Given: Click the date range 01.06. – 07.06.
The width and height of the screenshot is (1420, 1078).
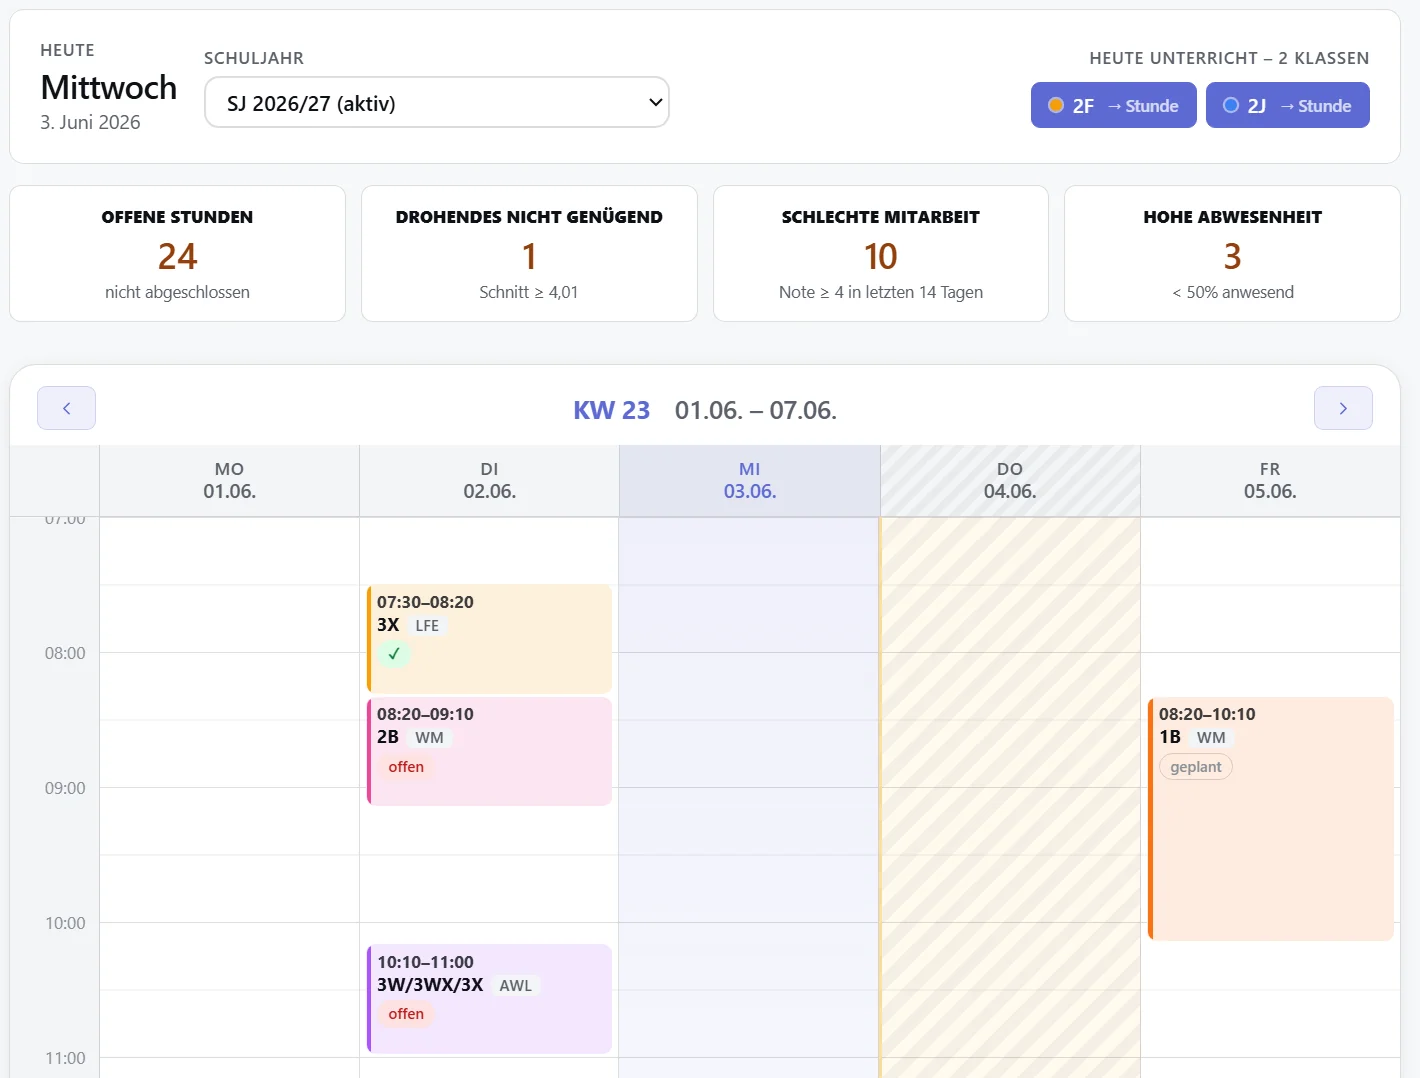Looking at the screenshot, I should point(756,410).
